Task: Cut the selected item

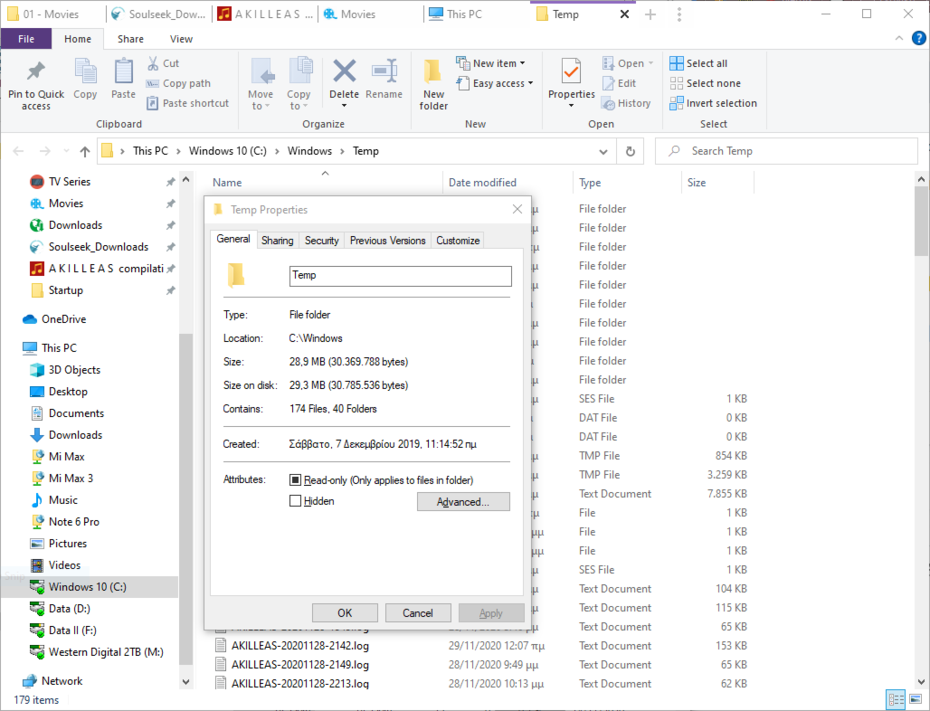Action: click(x=163, y=63)
